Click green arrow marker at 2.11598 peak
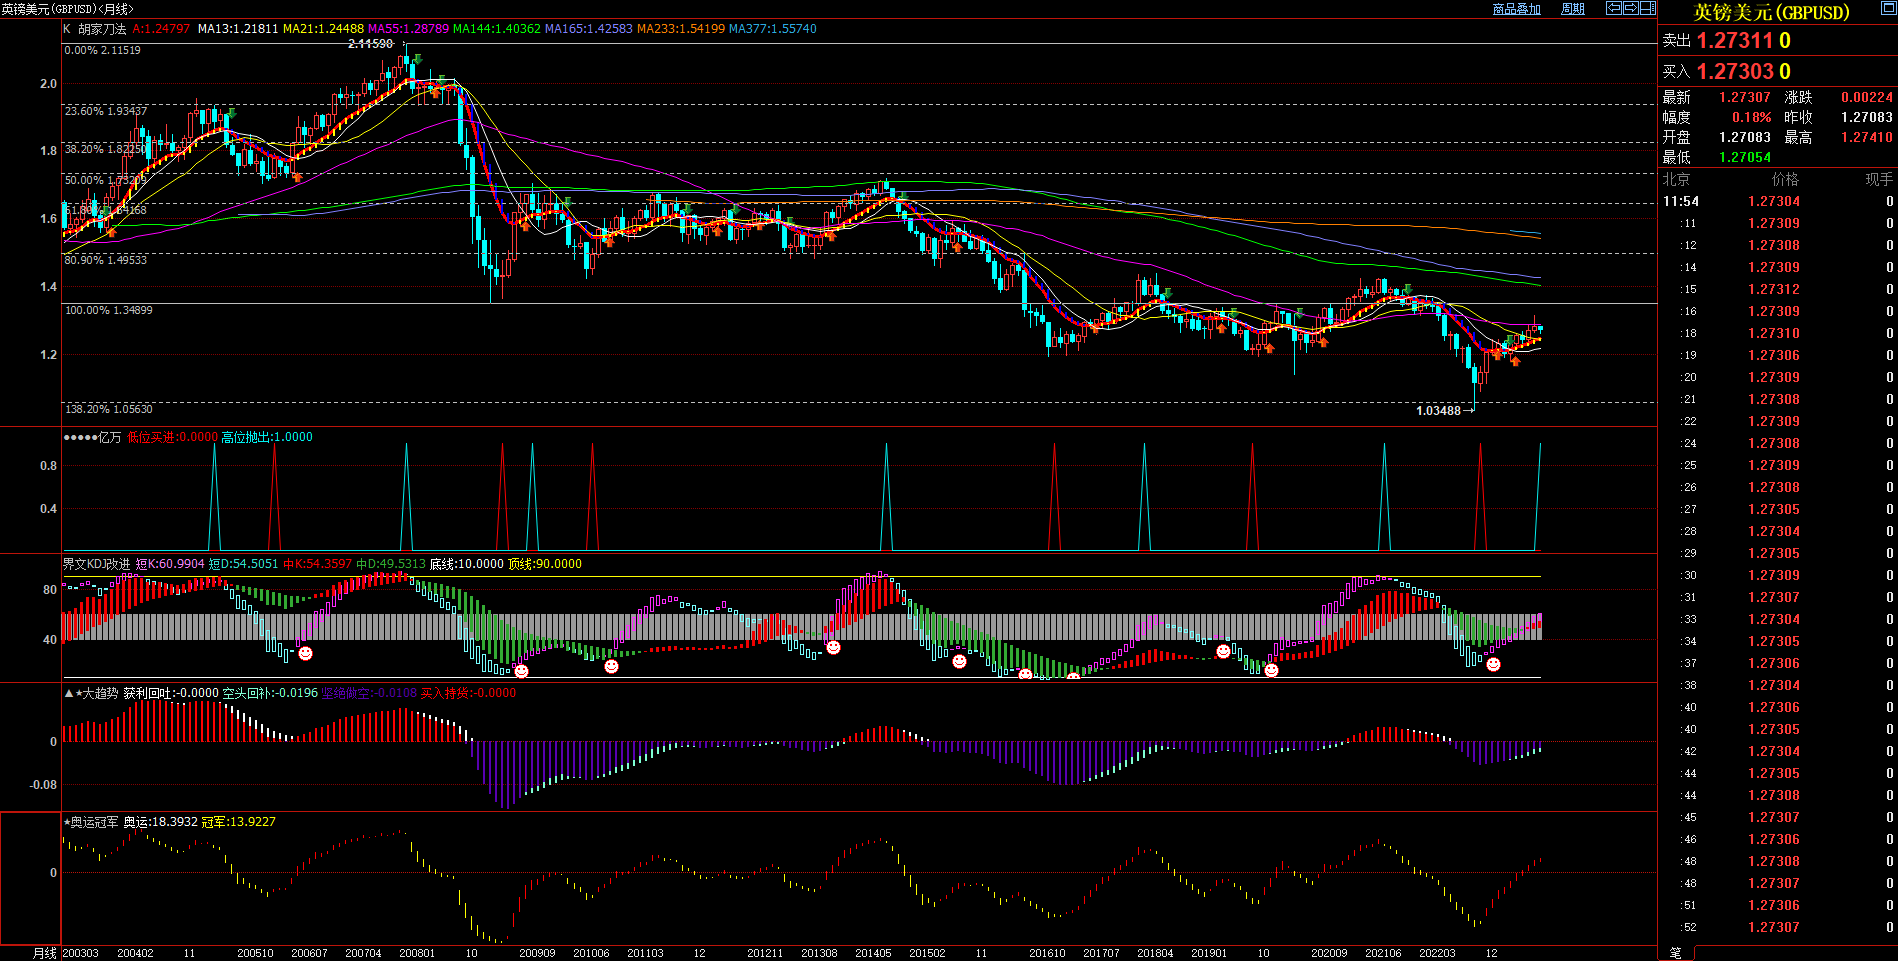The height and width of the screenshot is (961, 1898). (417, 60)
